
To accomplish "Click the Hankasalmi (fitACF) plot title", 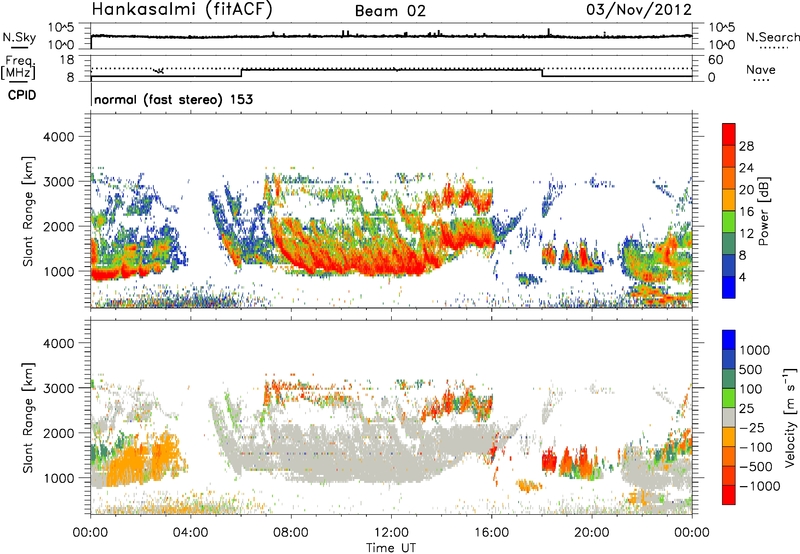I will [182, 9].
